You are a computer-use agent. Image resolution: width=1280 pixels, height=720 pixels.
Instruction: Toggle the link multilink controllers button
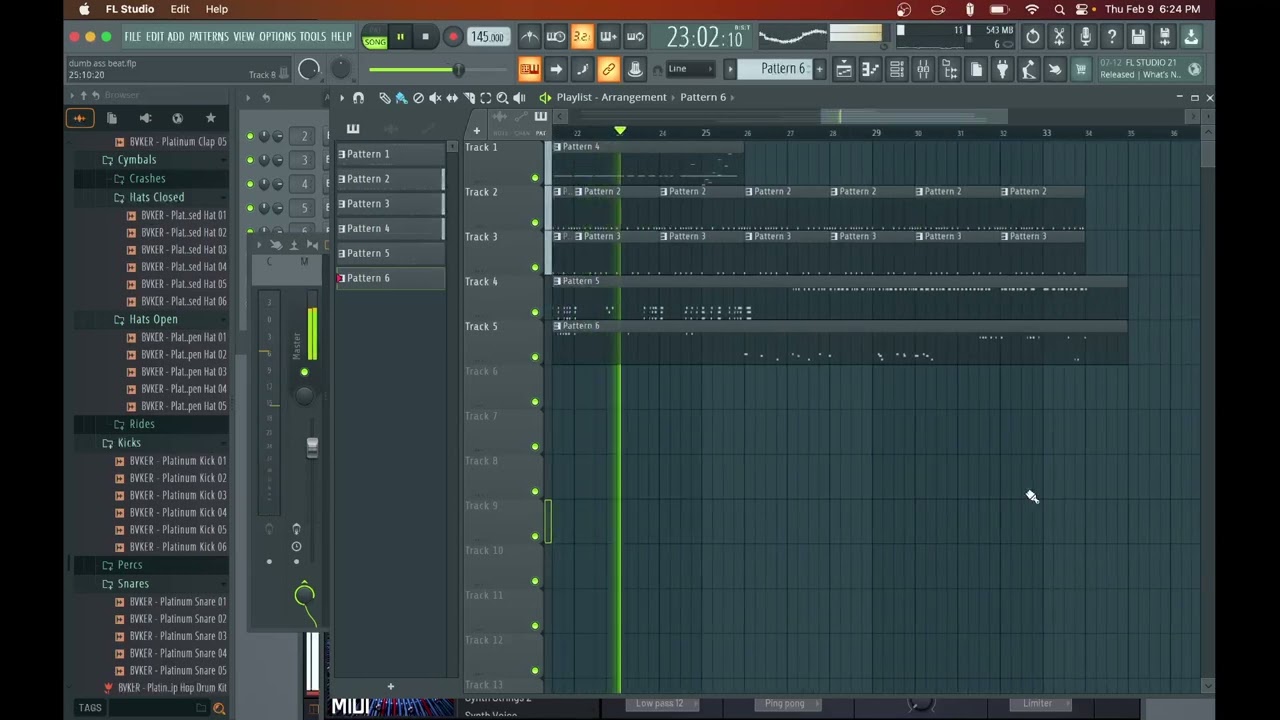coord(608,69)
